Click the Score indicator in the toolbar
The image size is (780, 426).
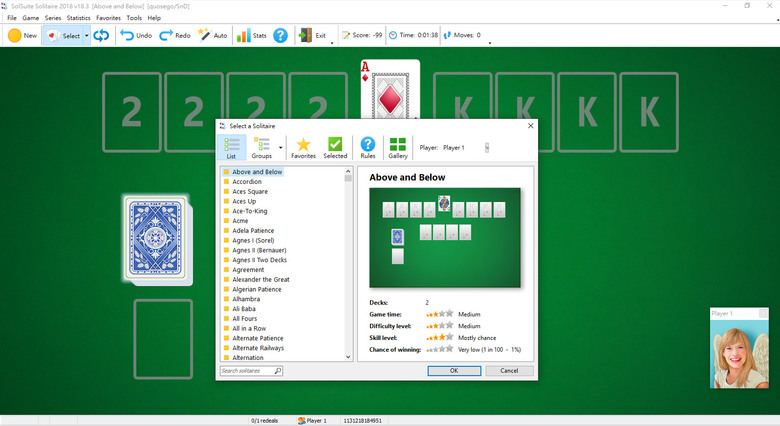(x=362, y=35)
